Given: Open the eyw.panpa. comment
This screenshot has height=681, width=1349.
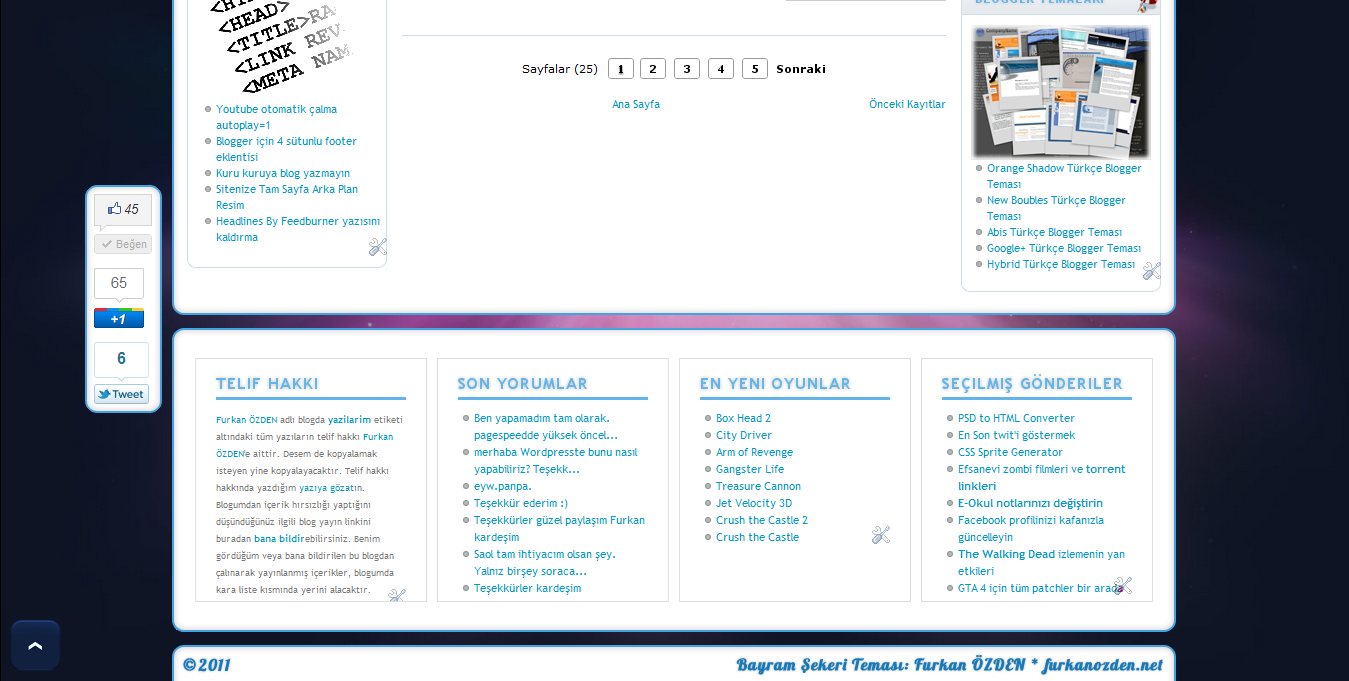Looking at the screenshot, I should pos(502,486).
